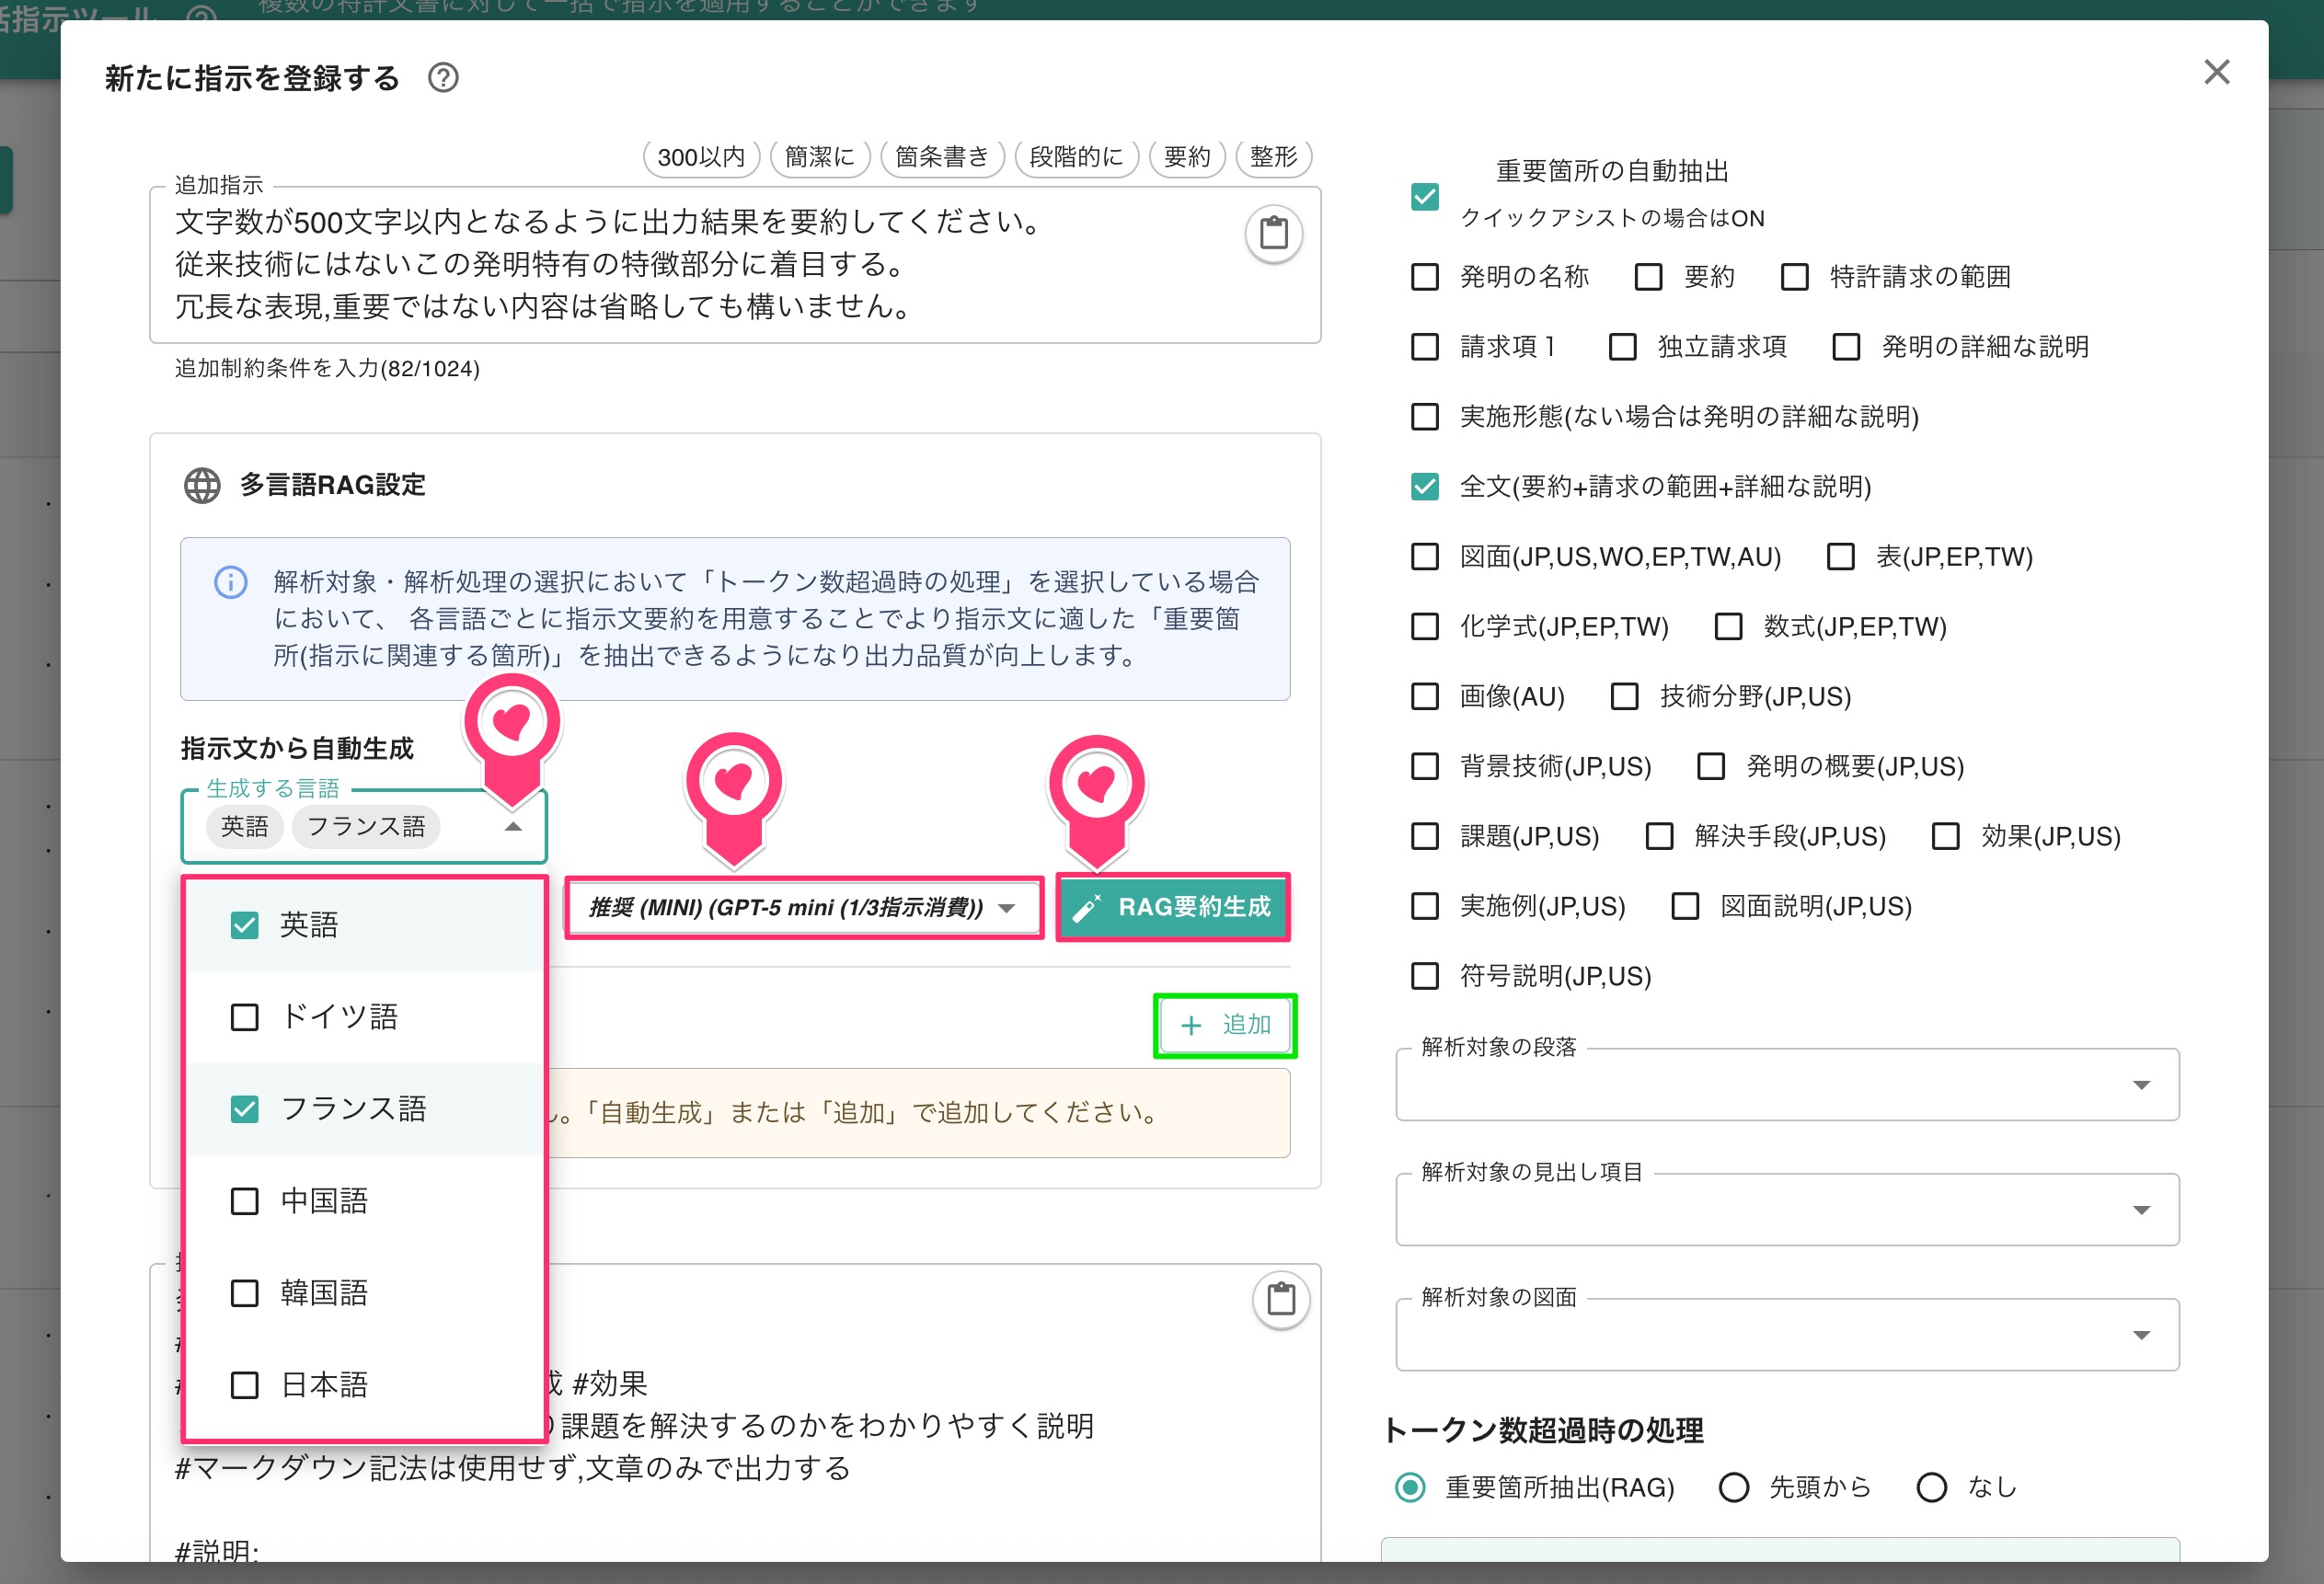Check the 独立請求項 checkbox
The image size is (2324, 1584).
[x=1623, y=347]
